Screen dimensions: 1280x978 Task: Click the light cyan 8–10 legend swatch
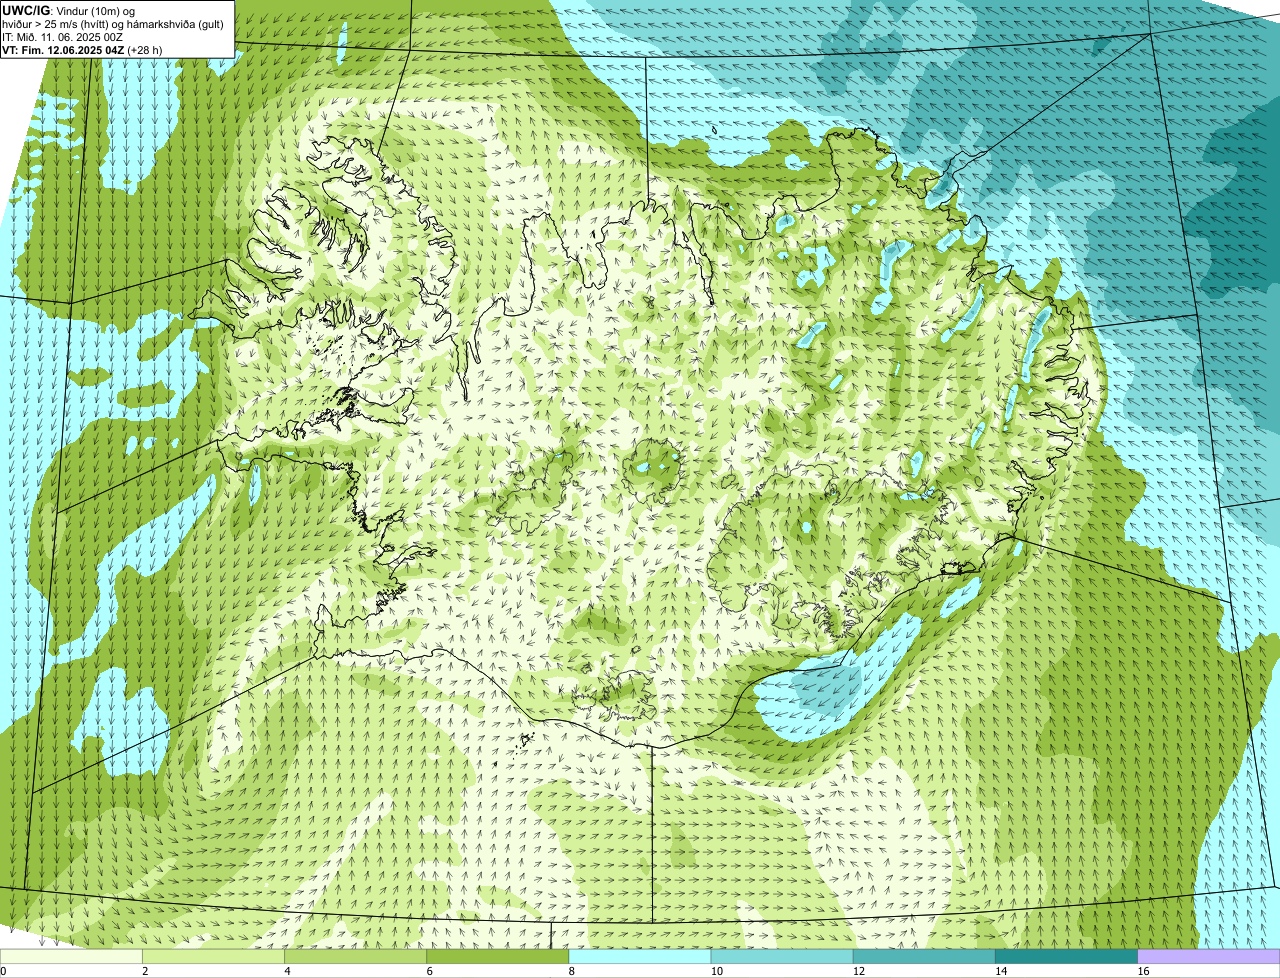pos(640,956)
